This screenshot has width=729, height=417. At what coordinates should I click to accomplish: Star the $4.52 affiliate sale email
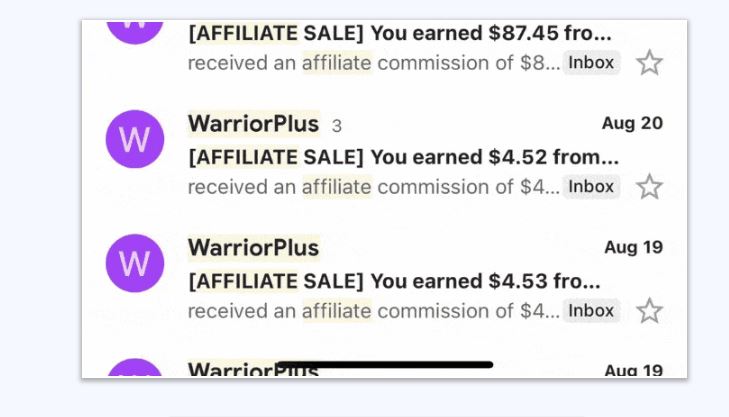[649, 187]
